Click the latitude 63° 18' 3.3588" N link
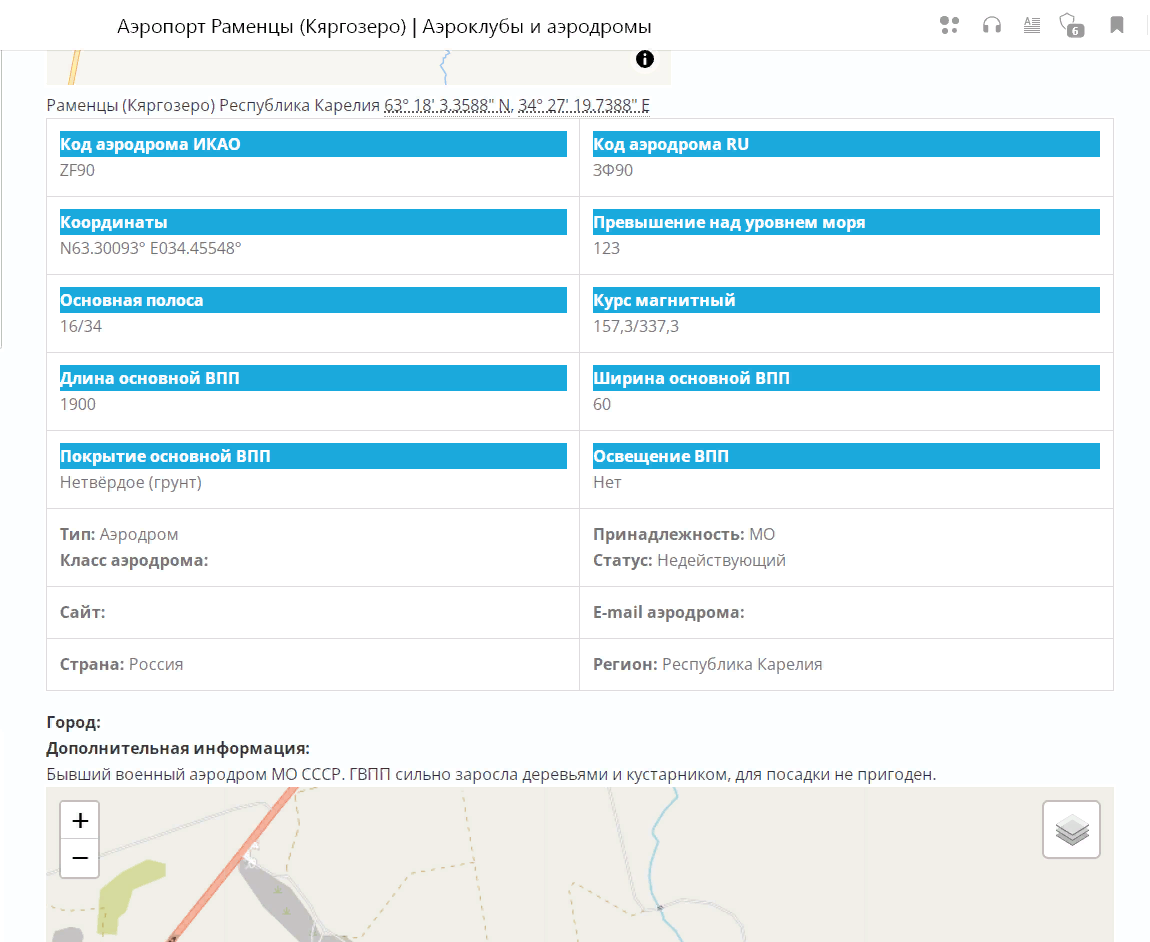The width and height of the screenshot is (1150, 942). tap(447, 106)
